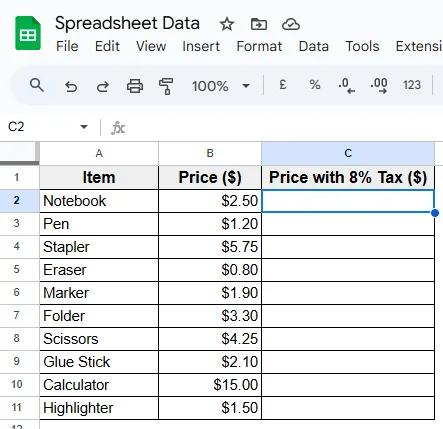Click the $0.80 price cell
The image size is (443, 429).
click(210, 270)
